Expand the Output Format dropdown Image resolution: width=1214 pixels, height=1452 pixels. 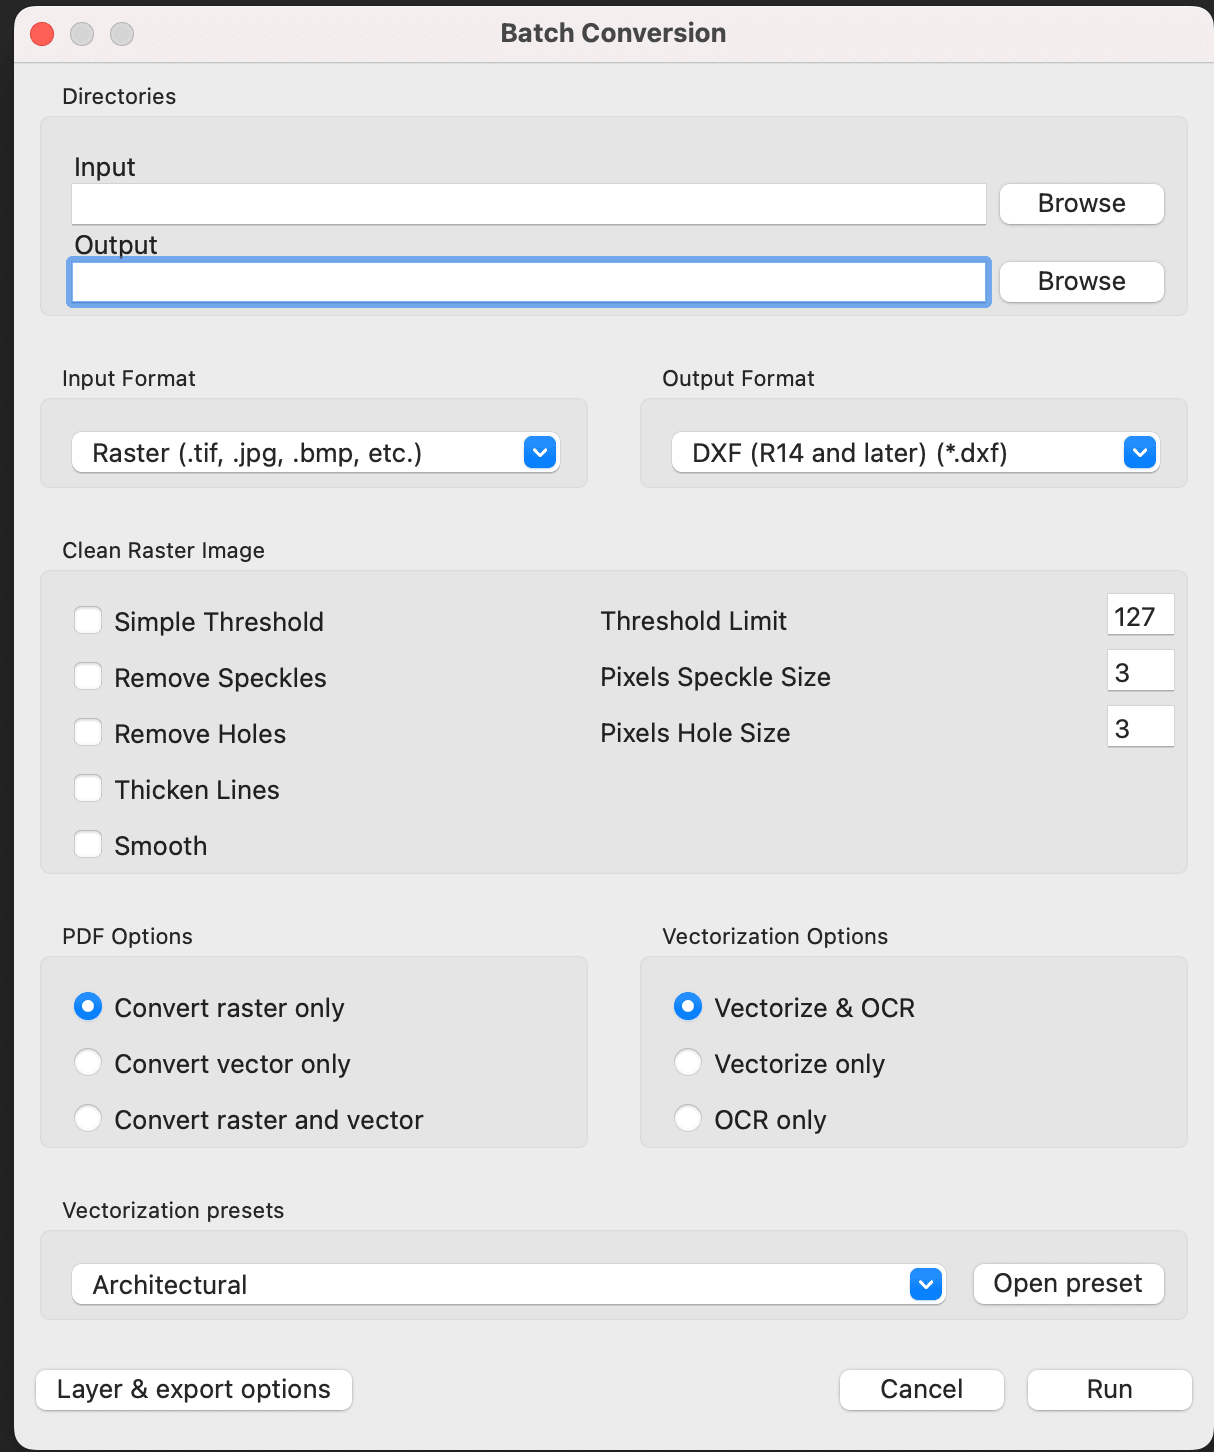[x=1139, y=452]
